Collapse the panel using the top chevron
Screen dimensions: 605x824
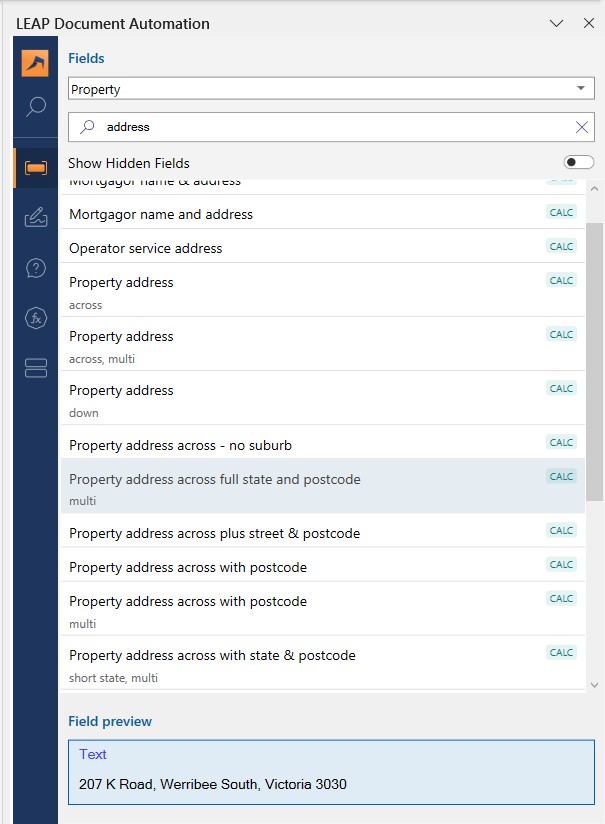(x=556, y=22)
